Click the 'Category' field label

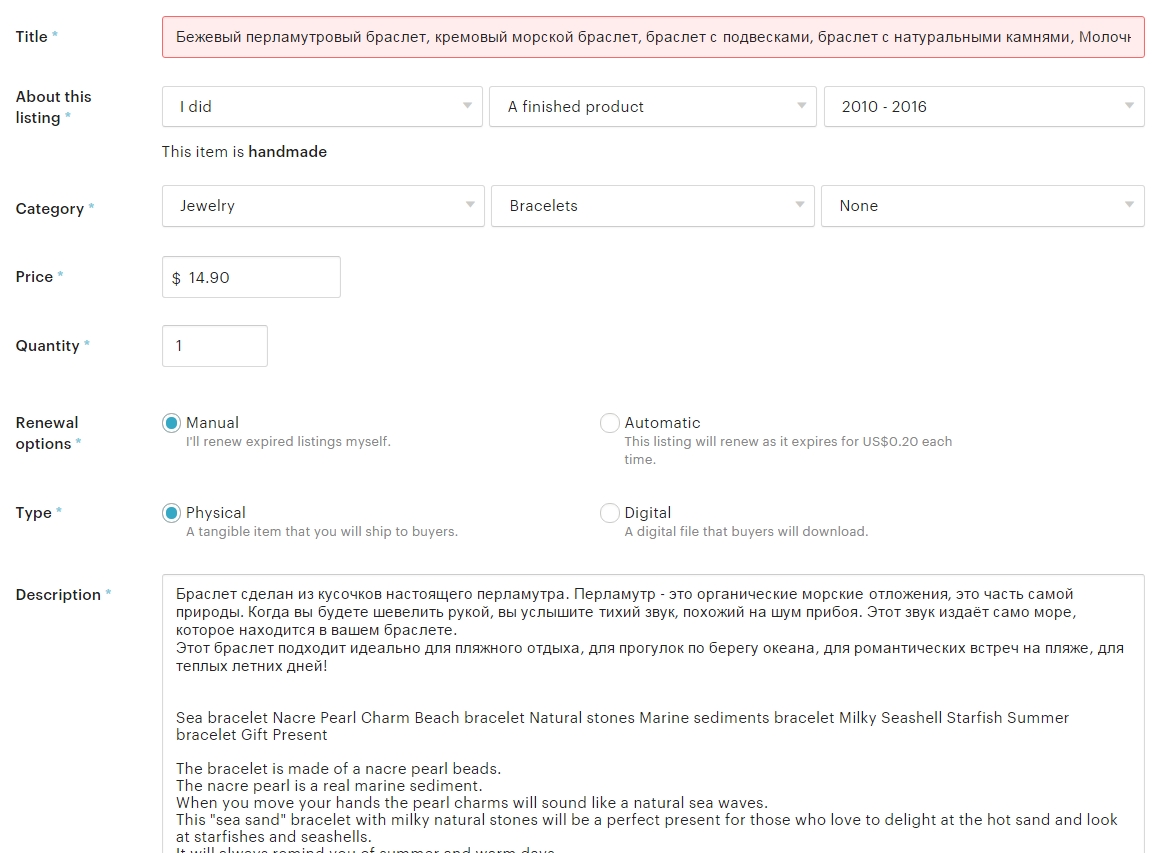[x=54, y=209]
